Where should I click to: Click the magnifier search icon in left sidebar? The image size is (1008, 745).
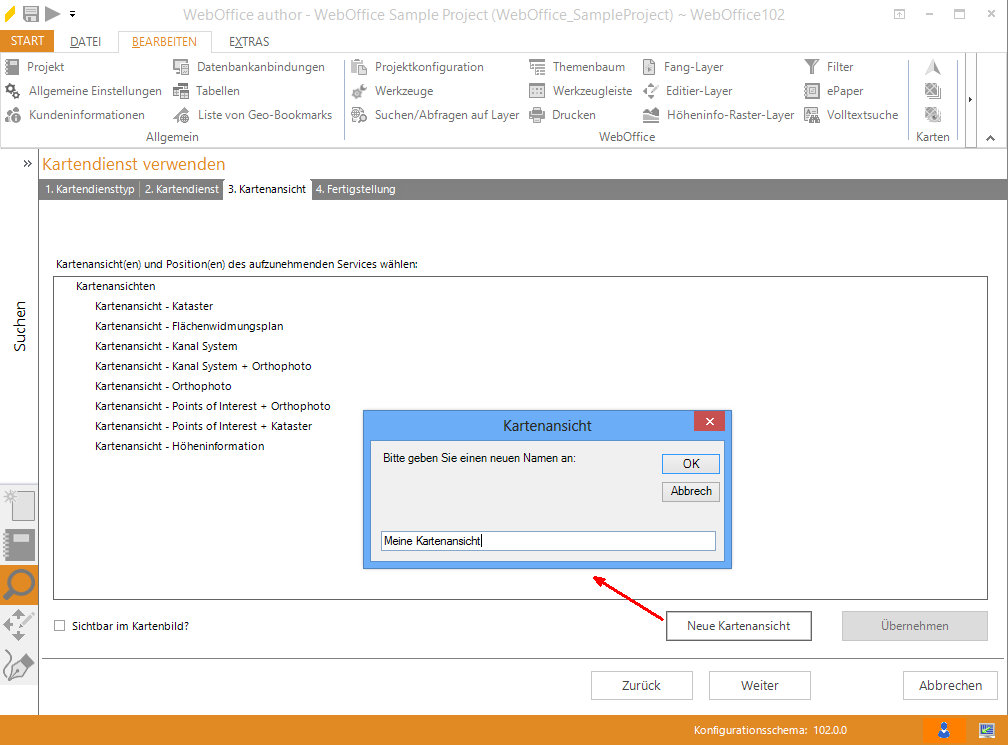tap(19, 584)
